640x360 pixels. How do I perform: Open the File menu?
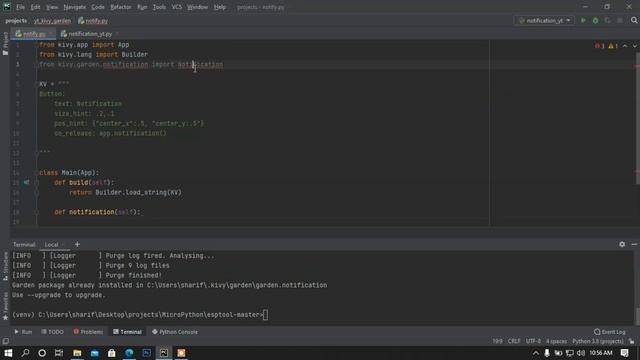click(x=20, y=7)
